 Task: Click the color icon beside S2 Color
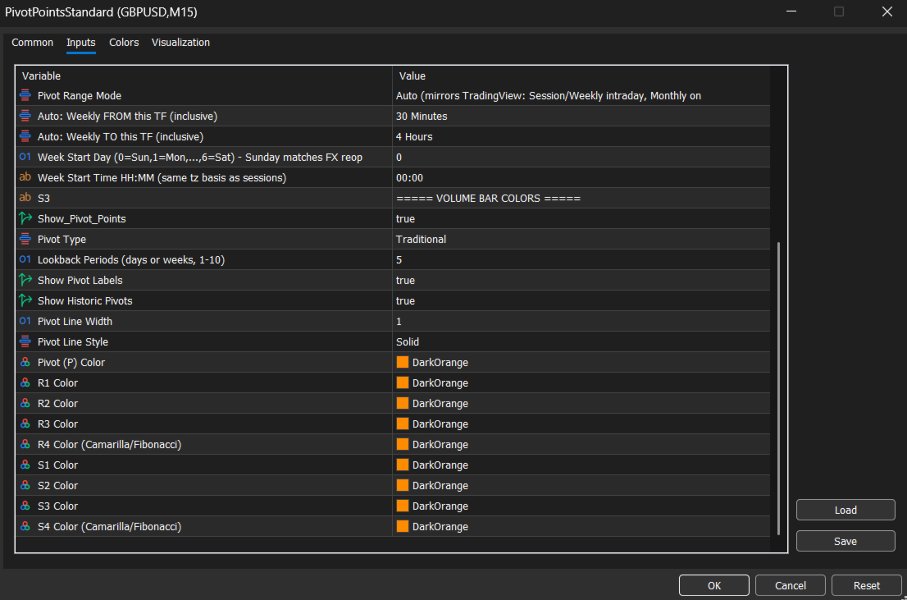[25, 485]
